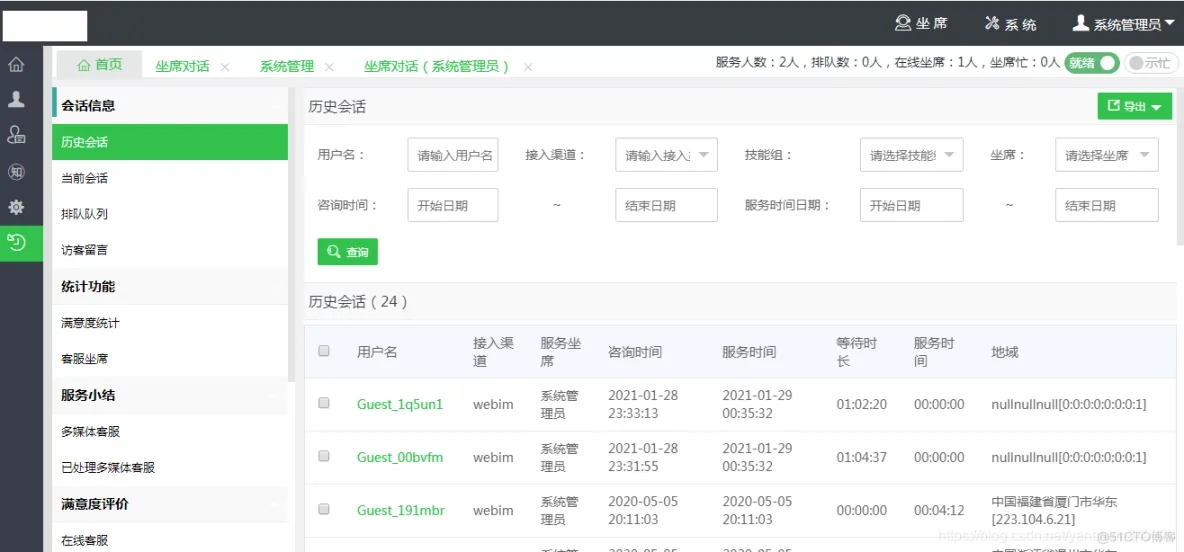Collapse the 会话信息 section header
This screenshot has width=1184, height=552.
170,106
